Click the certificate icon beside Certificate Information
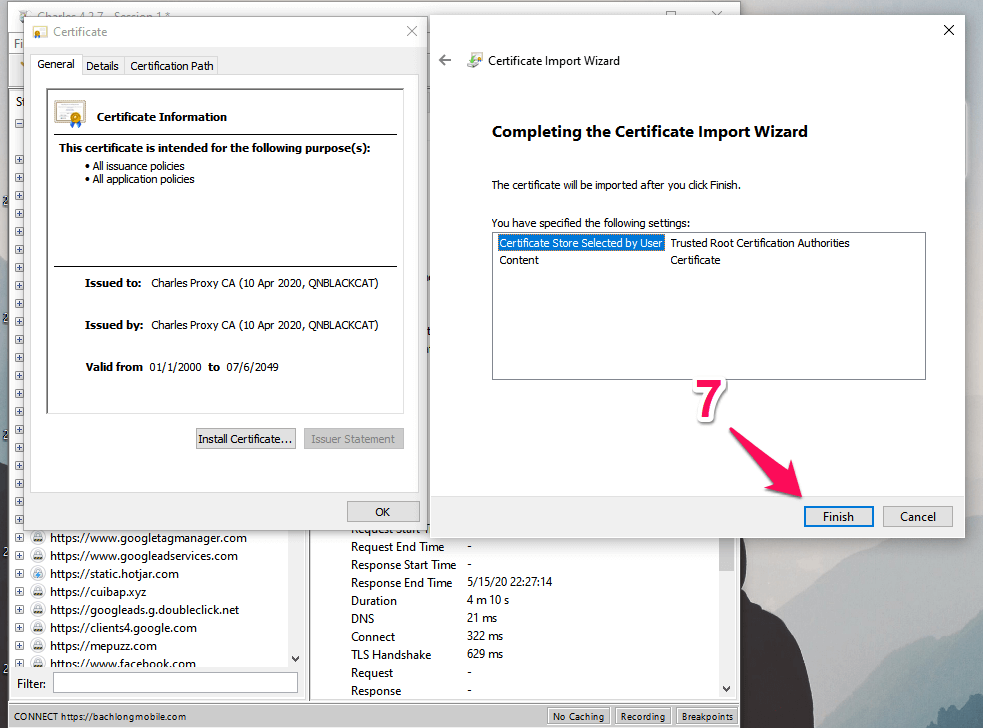 coord(70,115)
